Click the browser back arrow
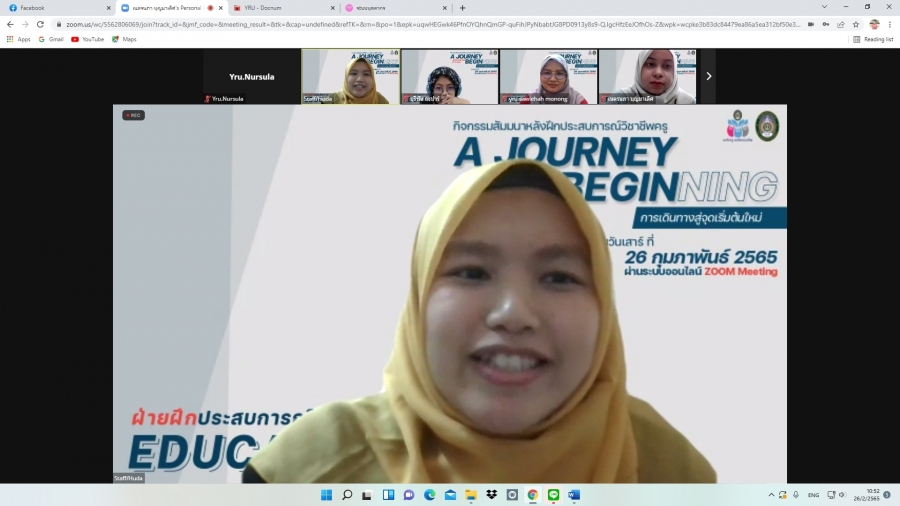This screenshot has width=900, height=506. pyautogui.click(x=10, y=24)
